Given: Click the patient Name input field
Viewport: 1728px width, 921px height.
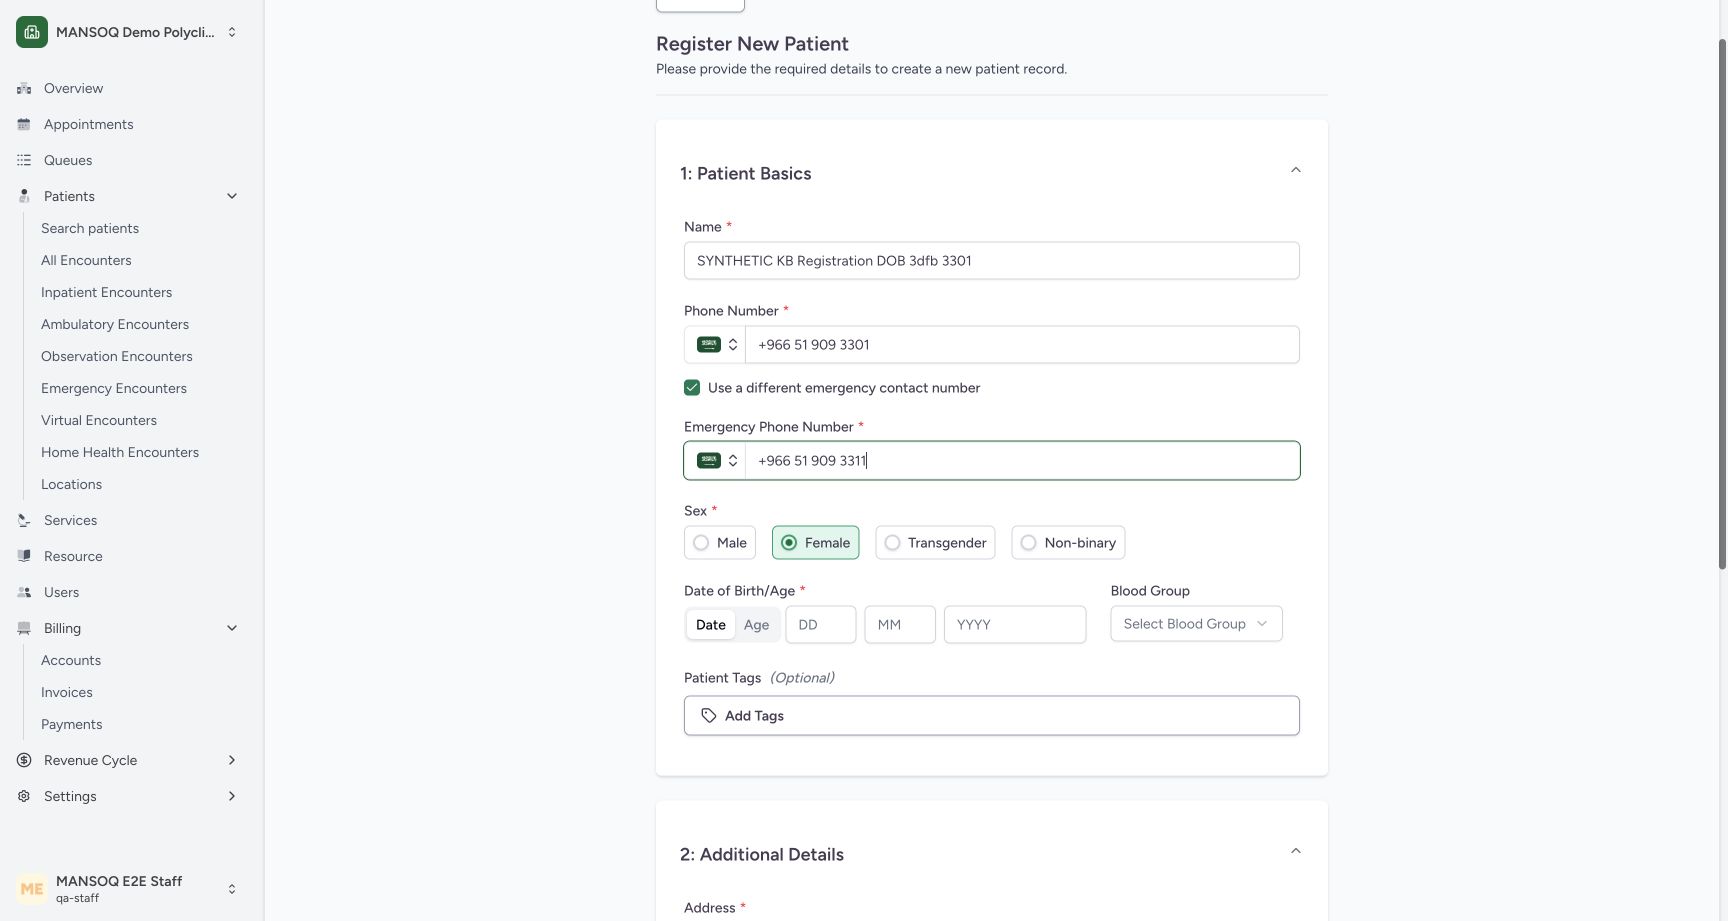Looking at the screenshot, I should pos(992,261).
